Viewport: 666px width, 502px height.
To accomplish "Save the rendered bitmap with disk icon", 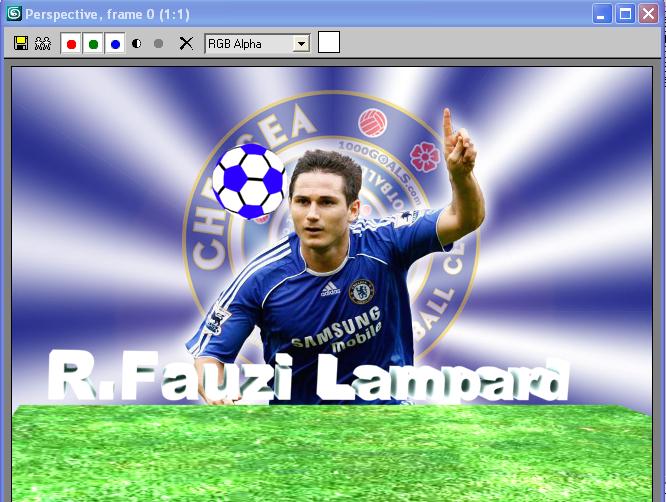I will pos(21,43).
